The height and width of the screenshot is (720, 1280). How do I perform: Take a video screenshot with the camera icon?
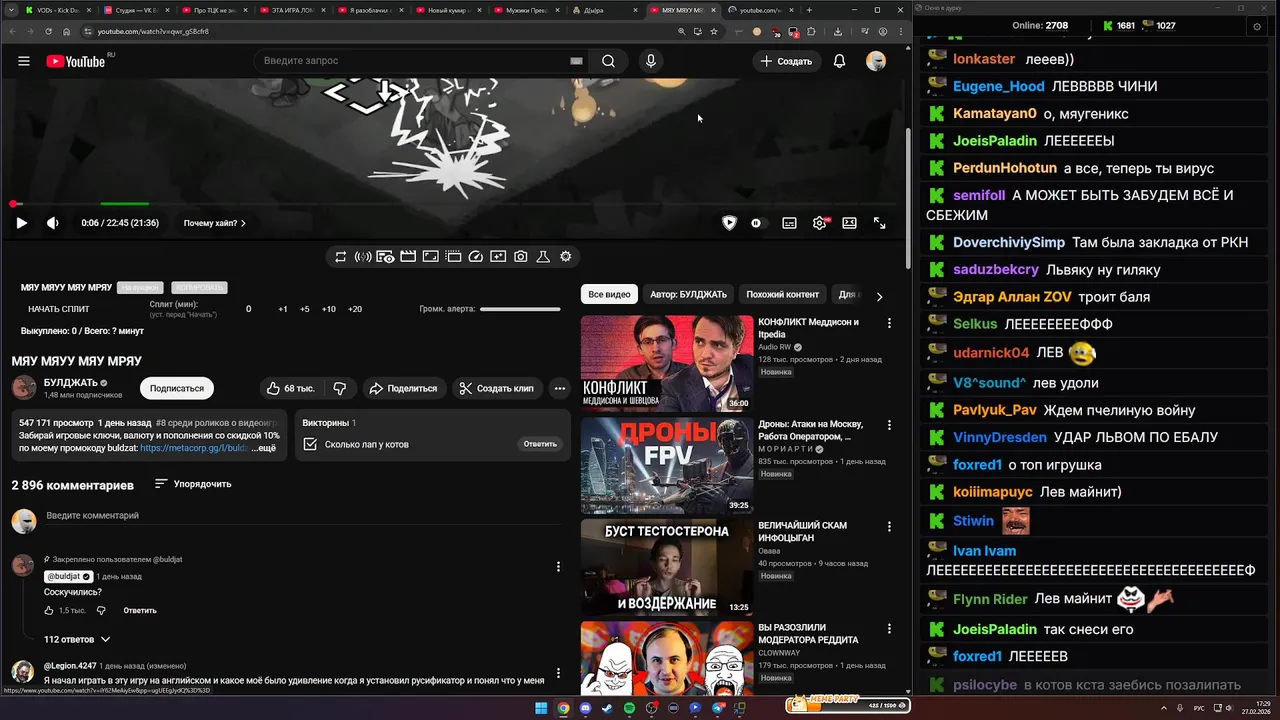coord(521,257)
